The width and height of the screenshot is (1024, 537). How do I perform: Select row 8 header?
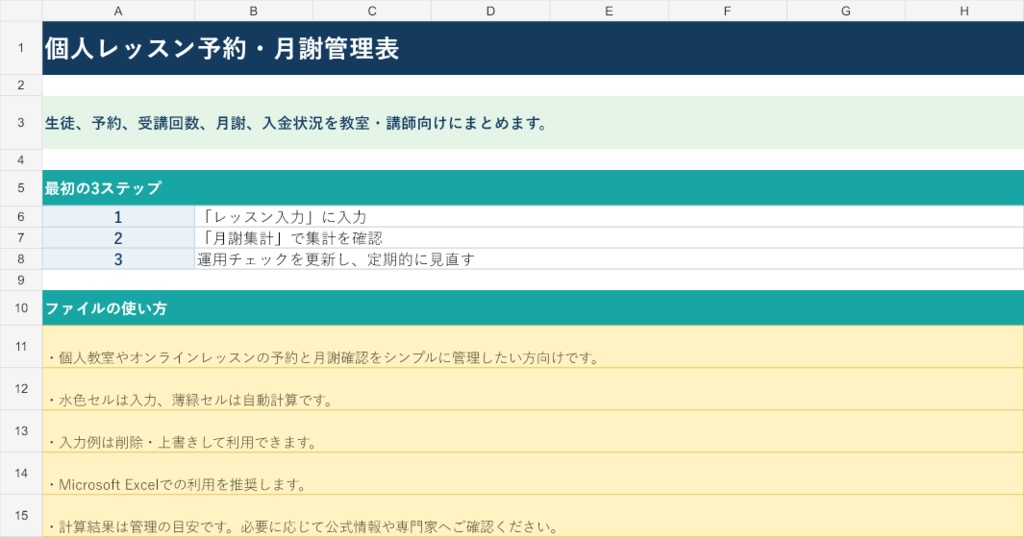[21, 259]
